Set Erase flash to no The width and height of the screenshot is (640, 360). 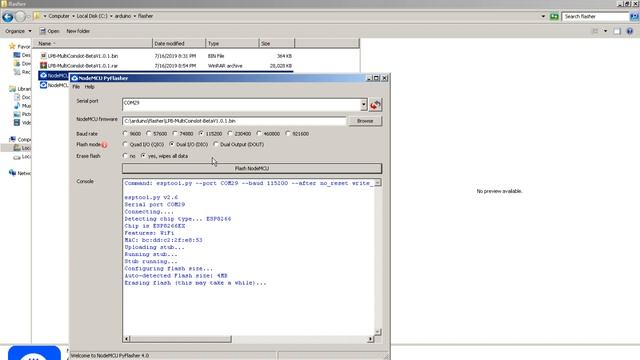pyautogui.click(x=125, y=156)
